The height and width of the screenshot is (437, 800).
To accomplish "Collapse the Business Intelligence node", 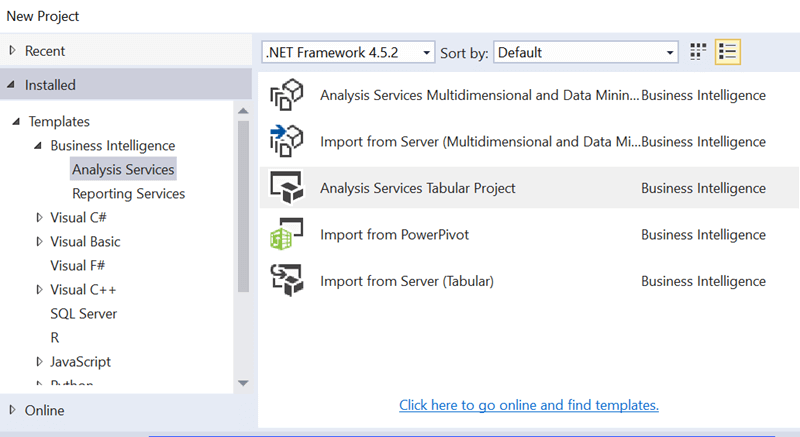I will tap(38, 145).
